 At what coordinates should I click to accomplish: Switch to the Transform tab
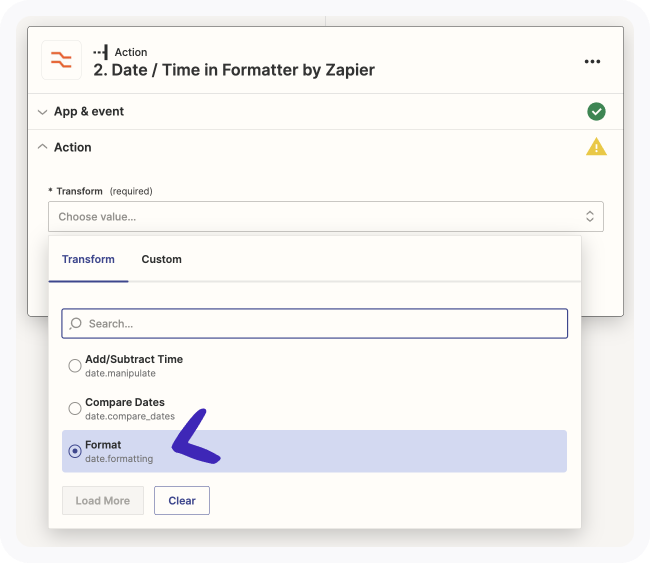[x=88, y=259]
